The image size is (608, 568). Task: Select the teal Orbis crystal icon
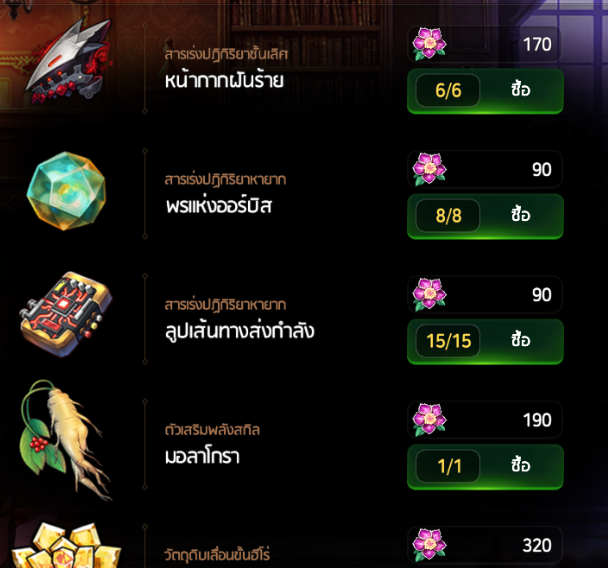(66, 191)
